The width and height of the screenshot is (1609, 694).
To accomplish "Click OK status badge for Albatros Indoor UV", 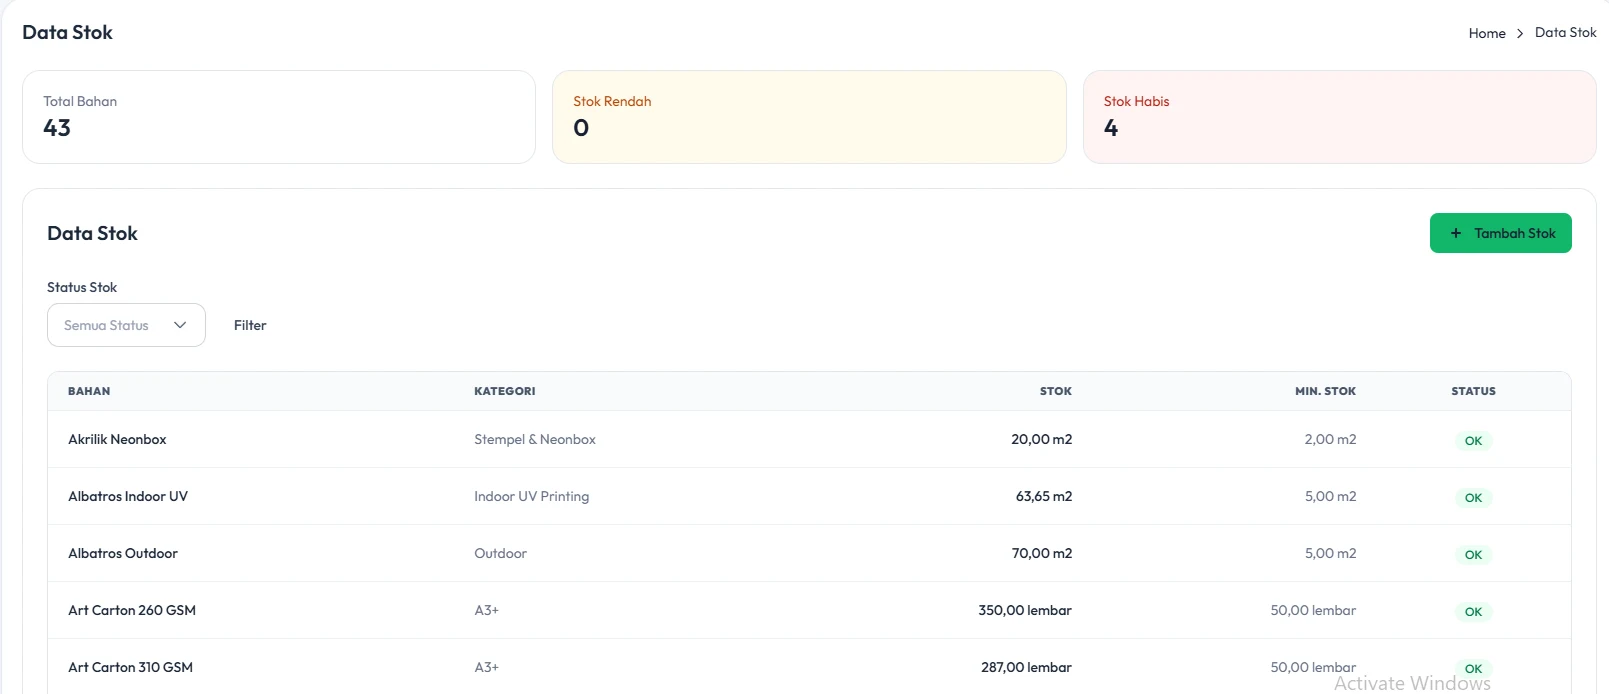I will click(x=1473, y=498).
